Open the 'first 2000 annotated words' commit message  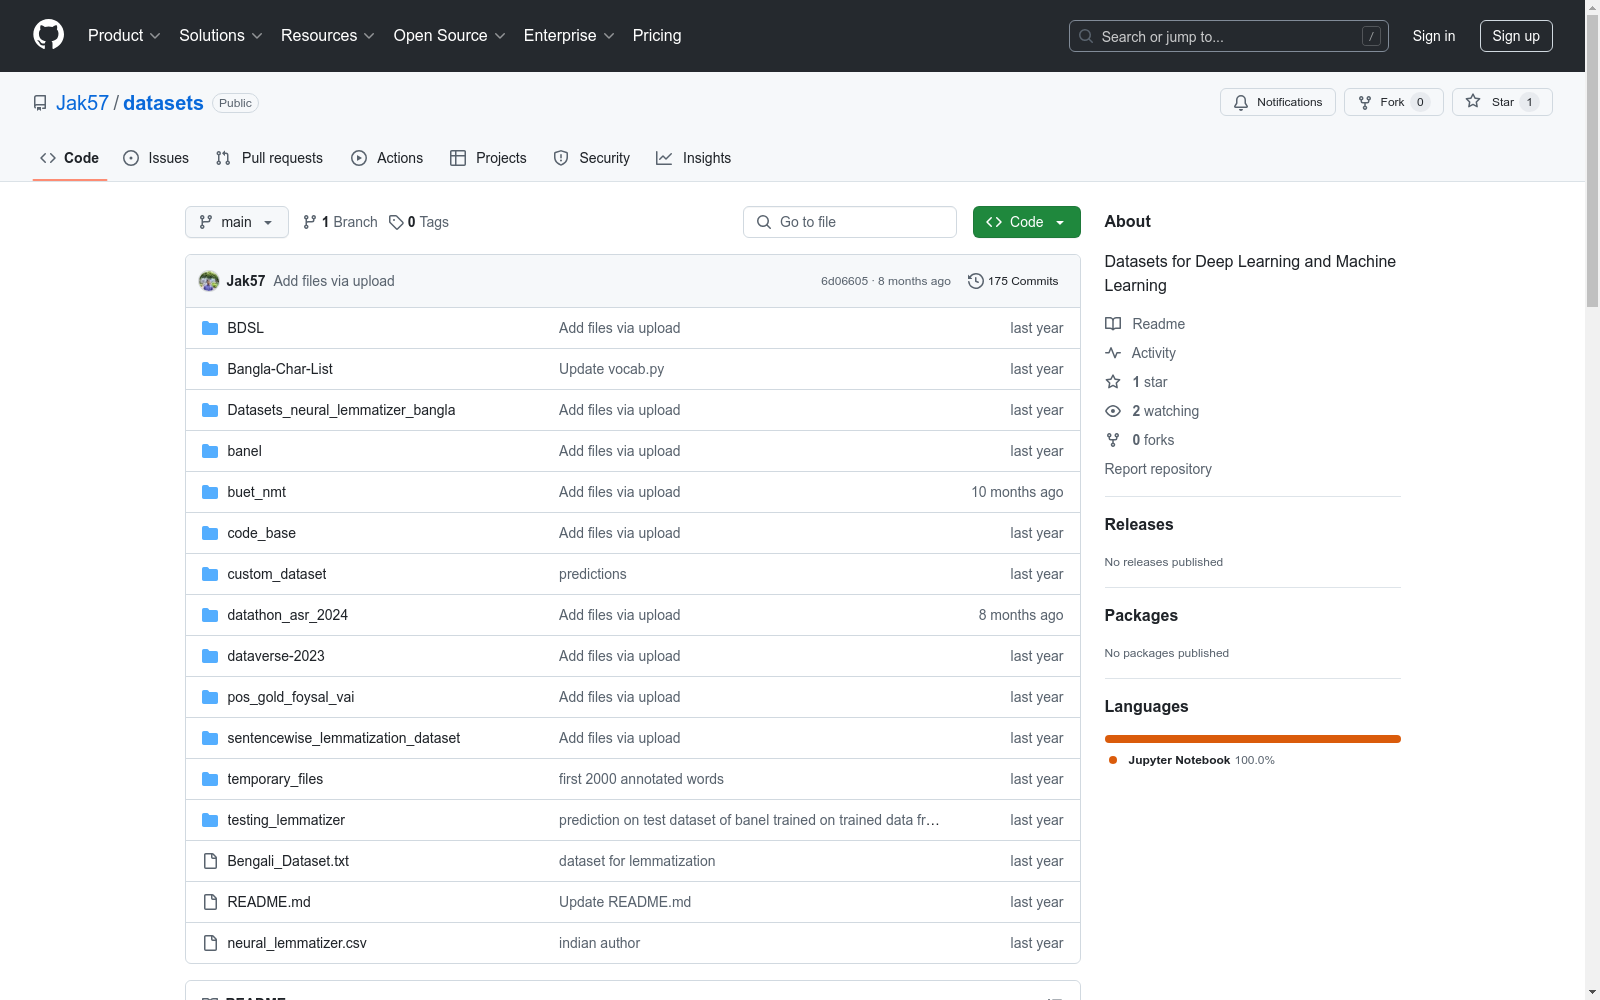tap(641, 779)
